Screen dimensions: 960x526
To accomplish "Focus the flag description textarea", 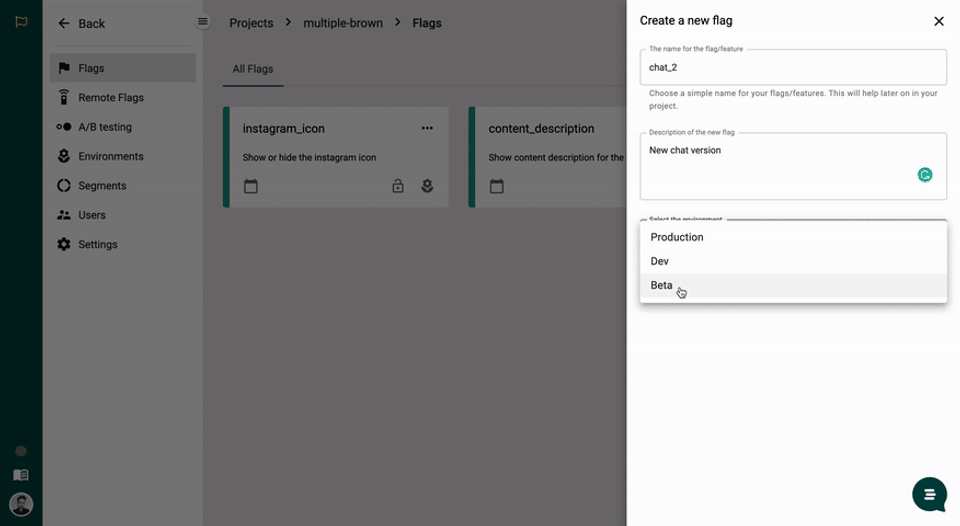I will (793, 166).
